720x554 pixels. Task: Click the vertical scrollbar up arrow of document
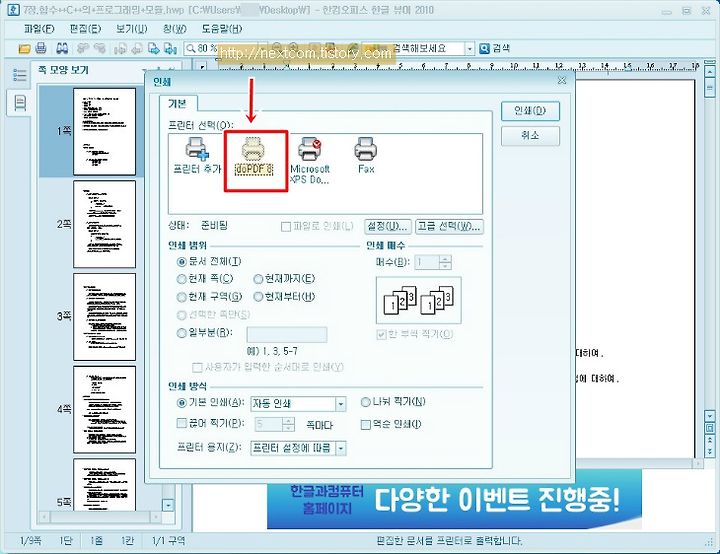pos(709,72)
